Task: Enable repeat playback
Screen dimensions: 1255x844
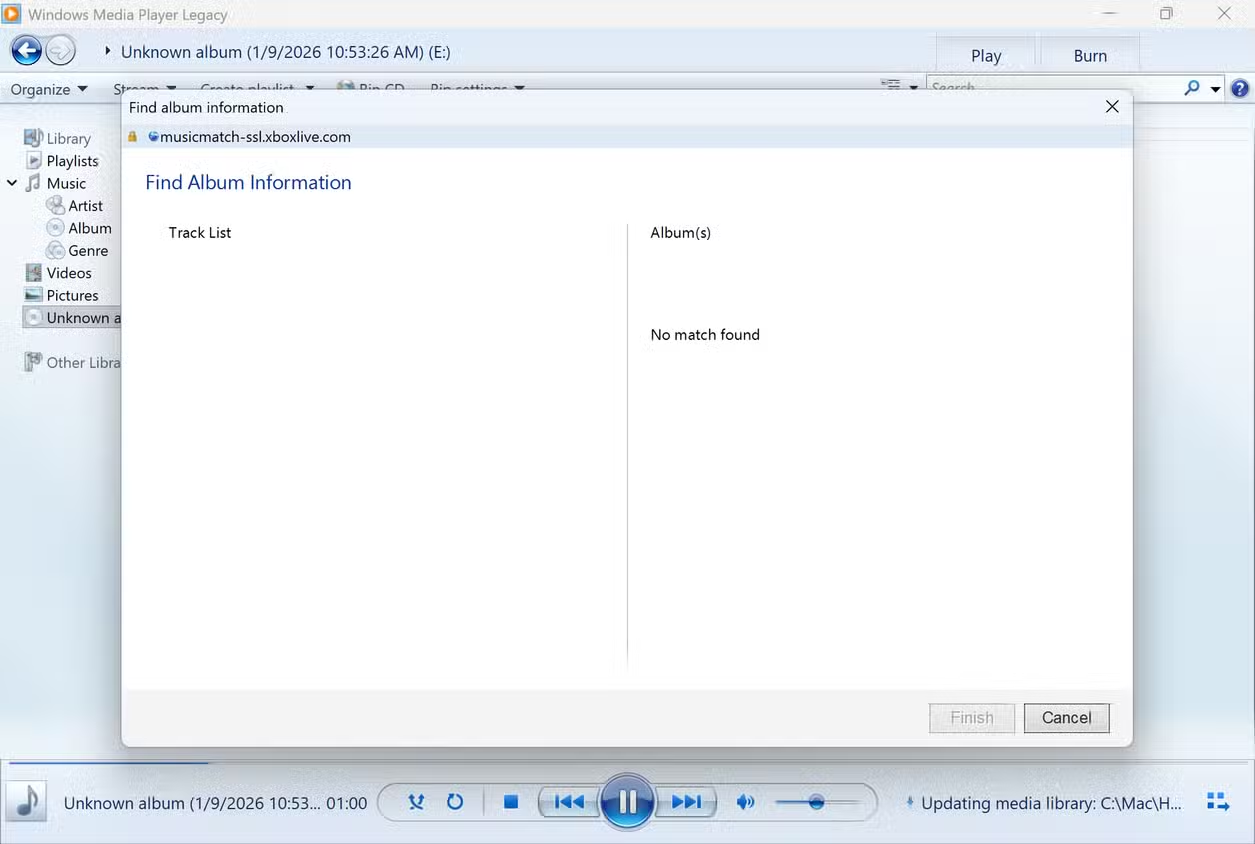Action: point(455,802)
